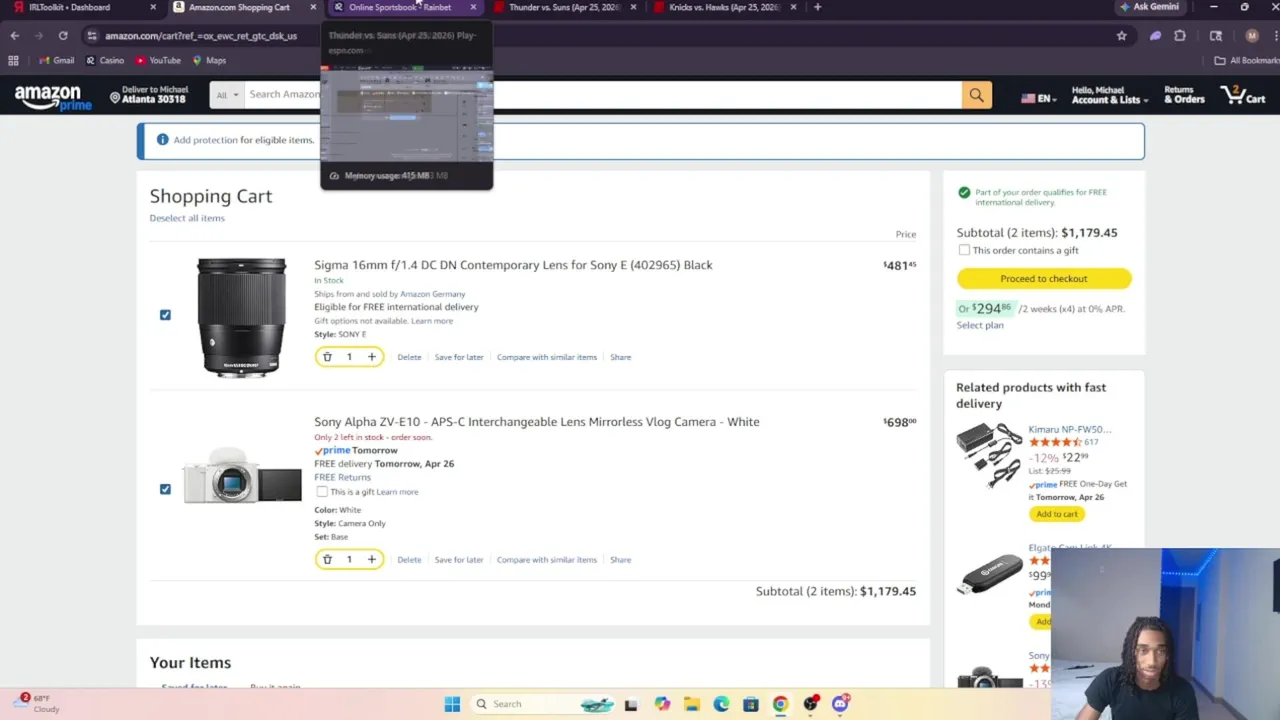Click Deliver to Michael Atlanta location

(x=150, y=95)
